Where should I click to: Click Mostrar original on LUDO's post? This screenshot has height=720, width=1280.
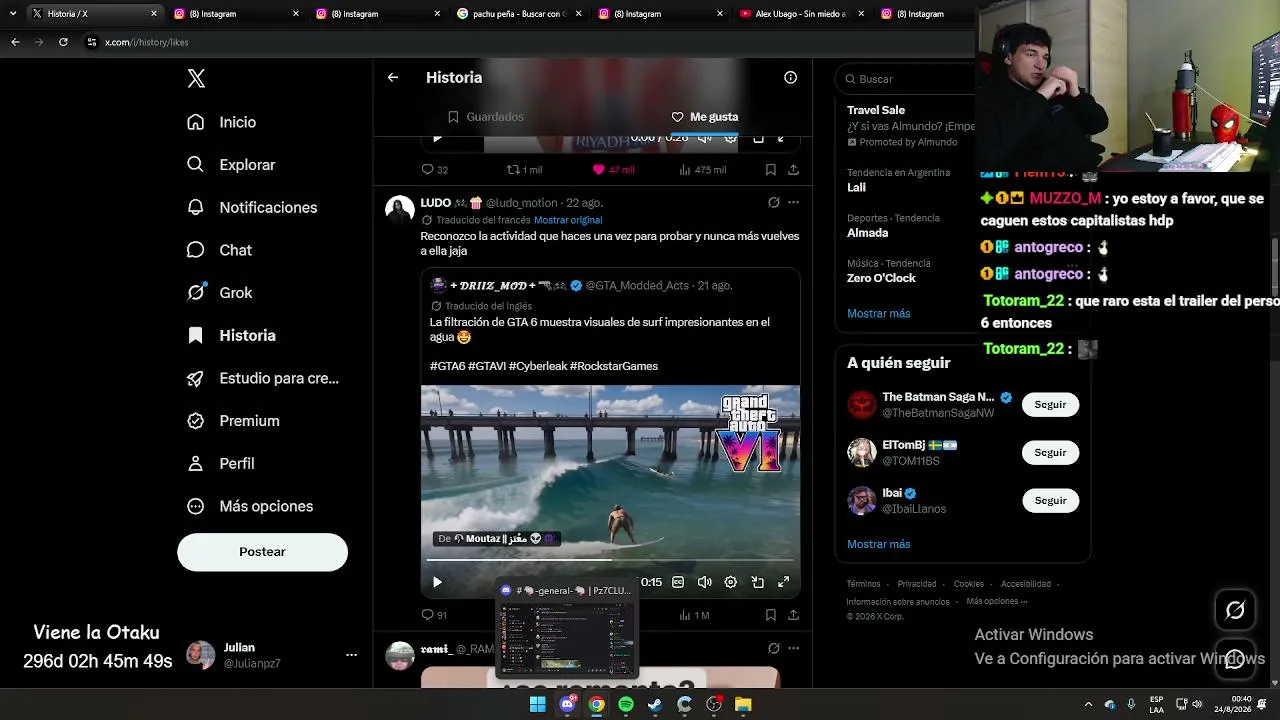568,220
